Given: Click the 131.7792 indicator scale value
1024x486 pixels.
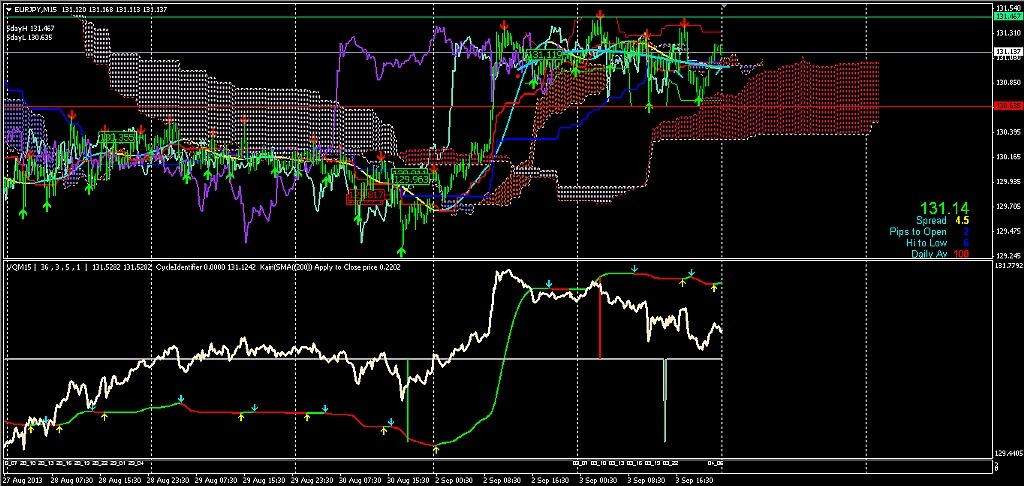Looking at the screenshot, I should (x=1008, y=266).
